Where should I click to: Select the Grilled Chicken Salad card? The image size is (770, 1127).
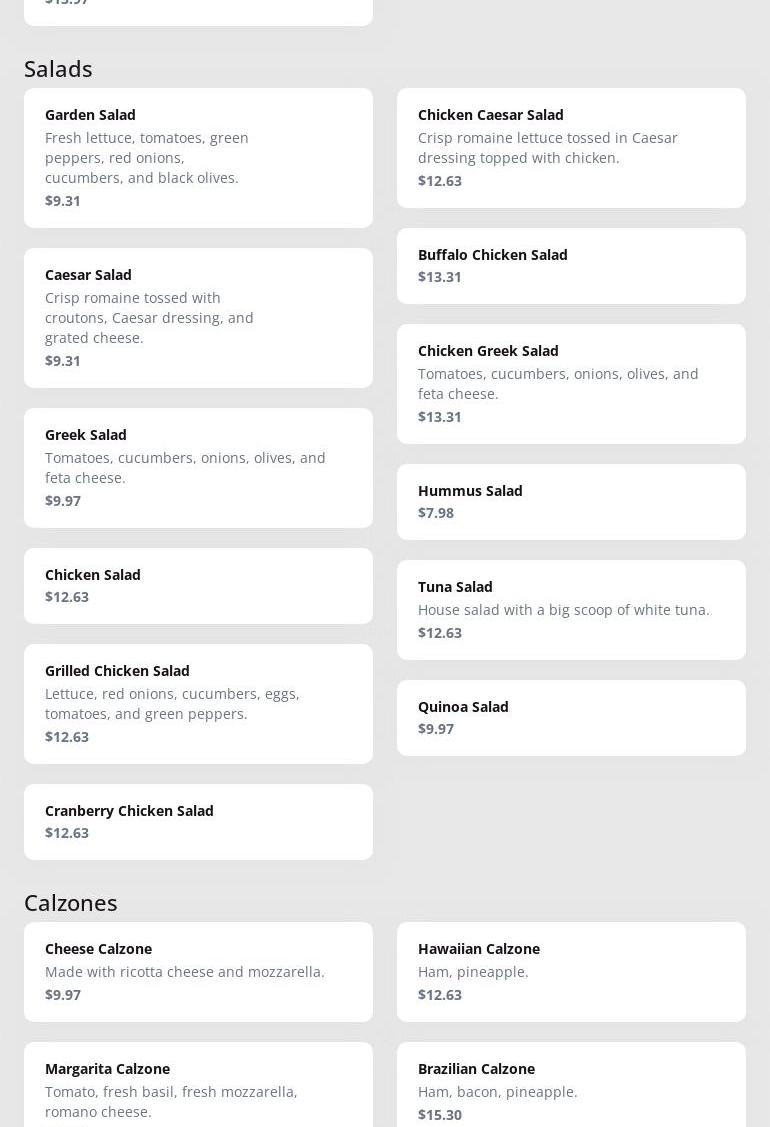tap(198, 703)
